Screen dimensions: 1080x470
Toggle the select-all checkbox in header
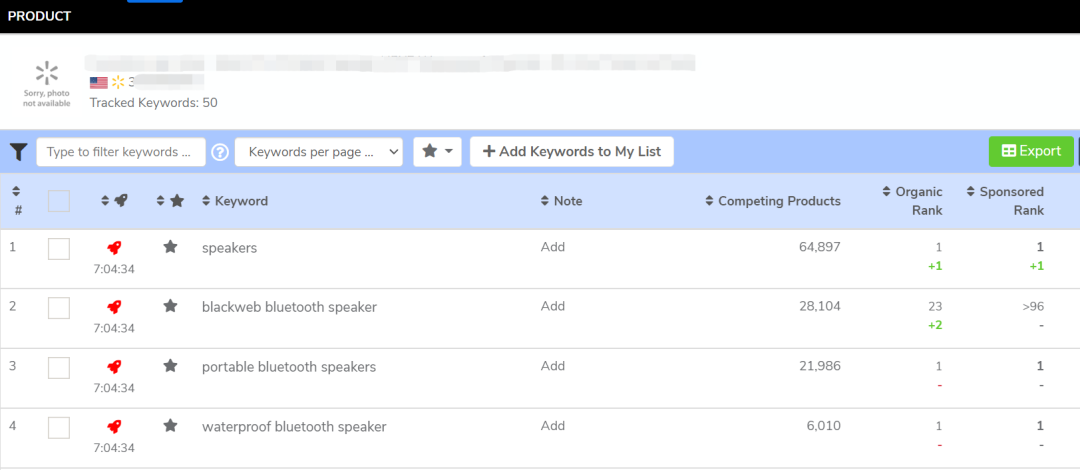[x=59, y=201]
